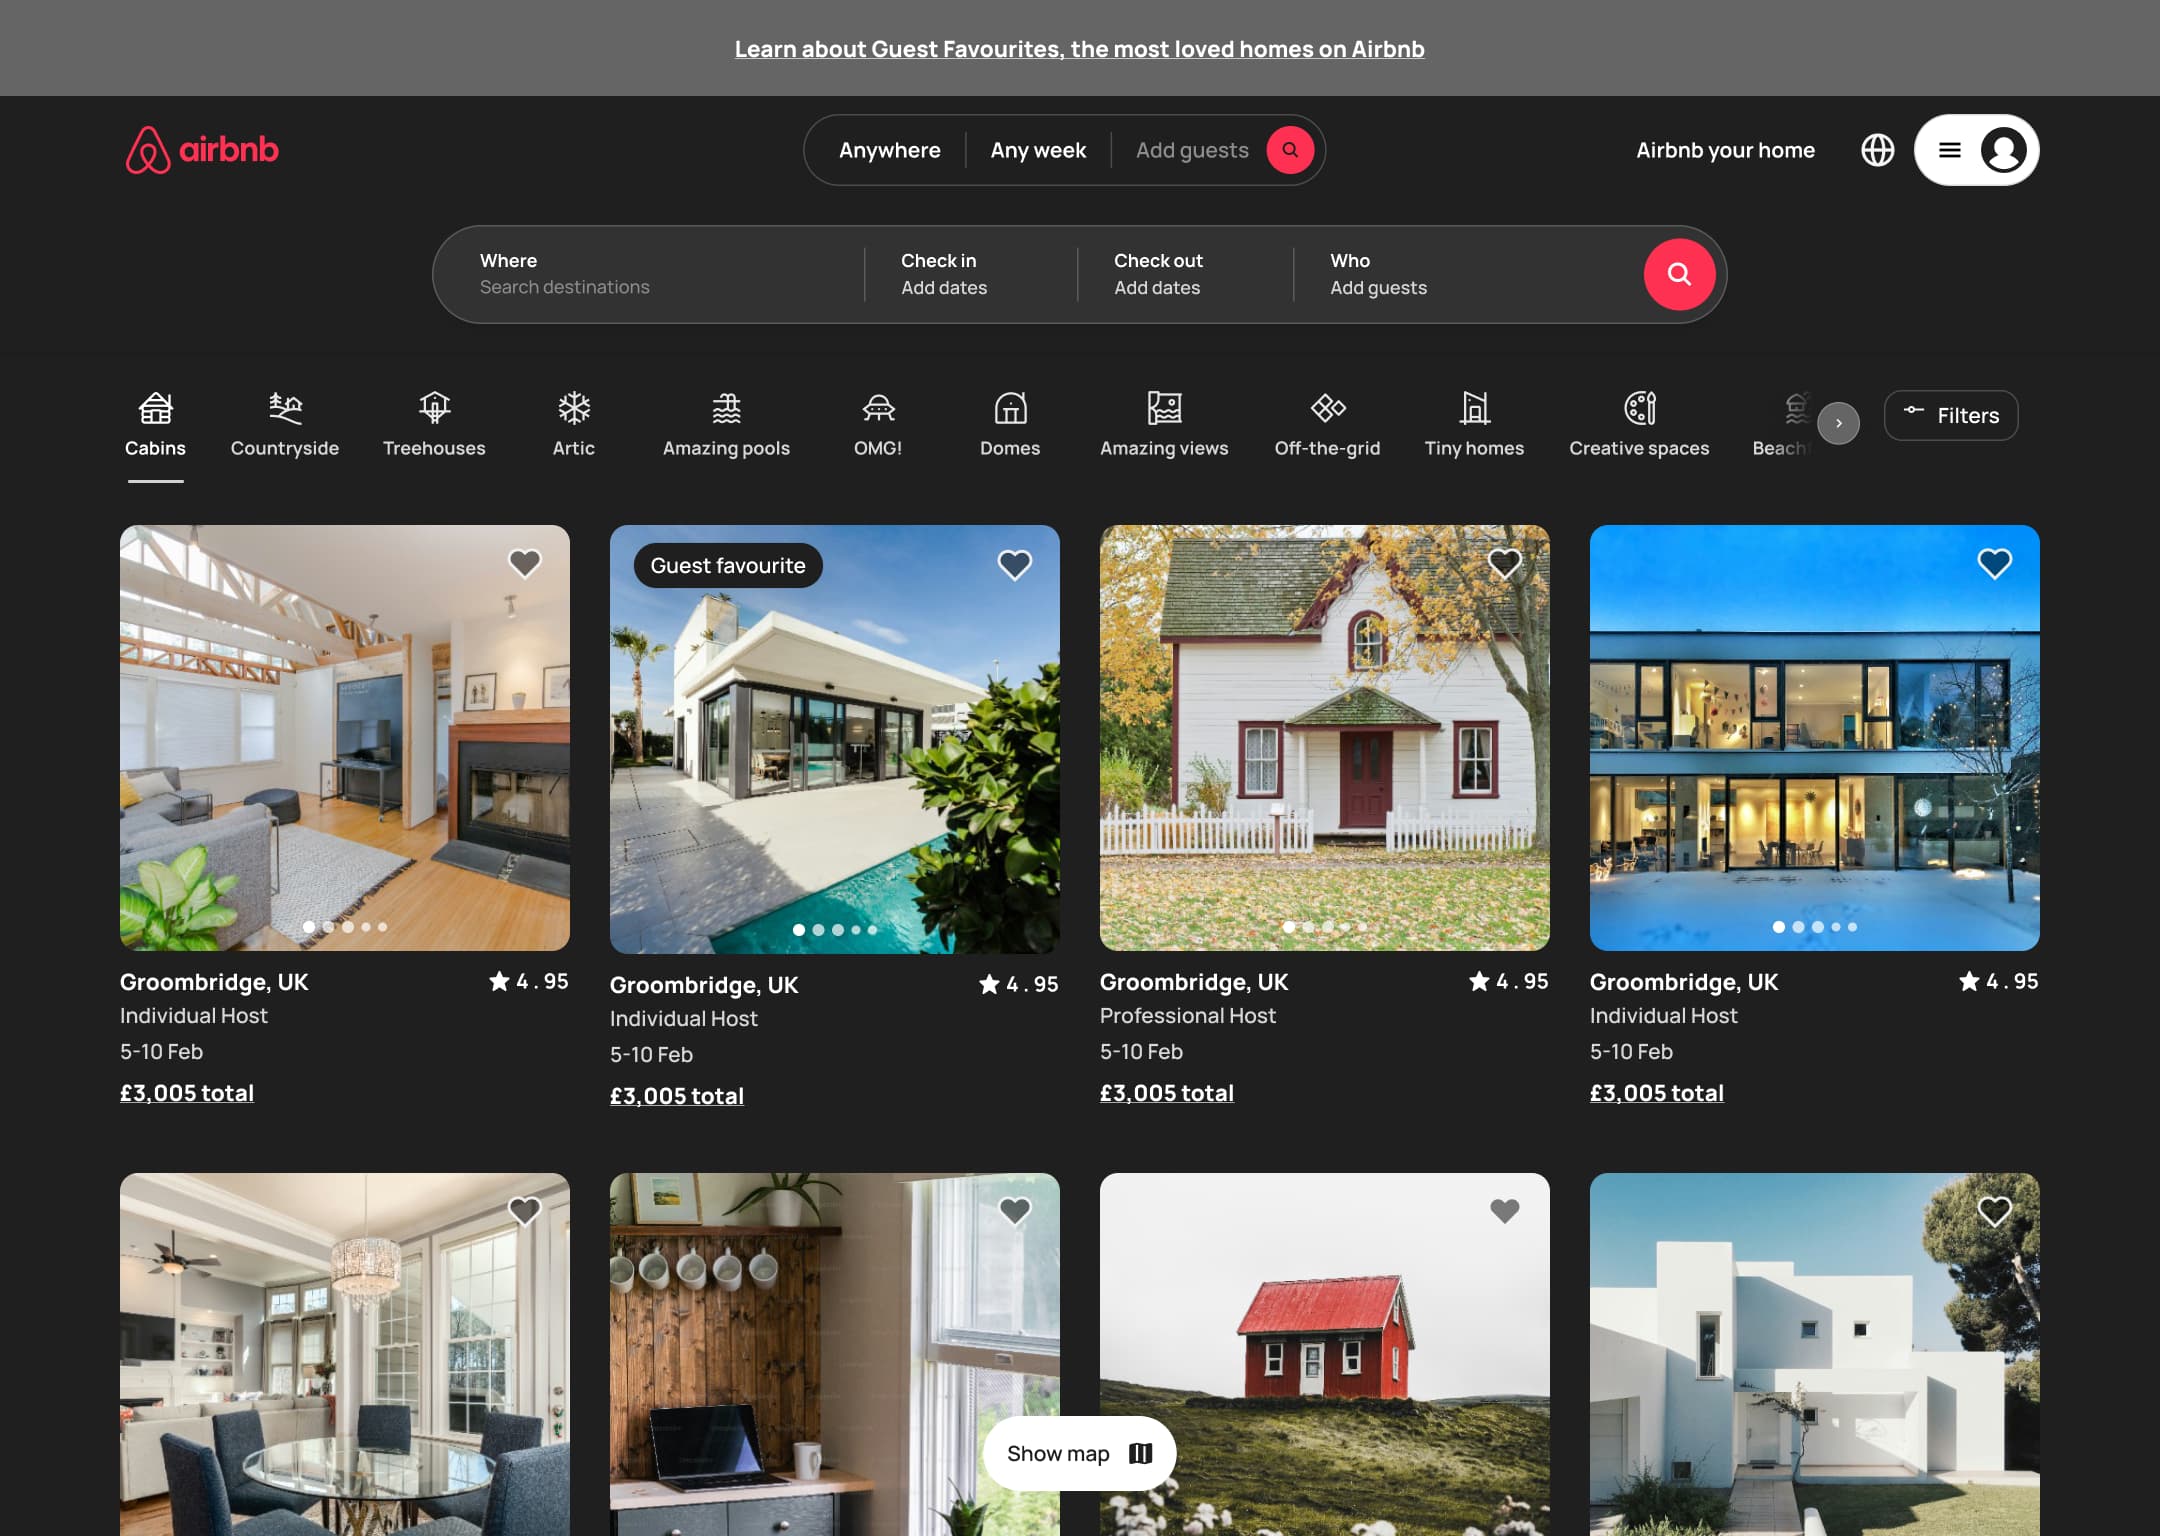Open the pool villa listing photo
Image resolution: width=2160 pixels, height=1536 pixels.
[x=835, y=739]
